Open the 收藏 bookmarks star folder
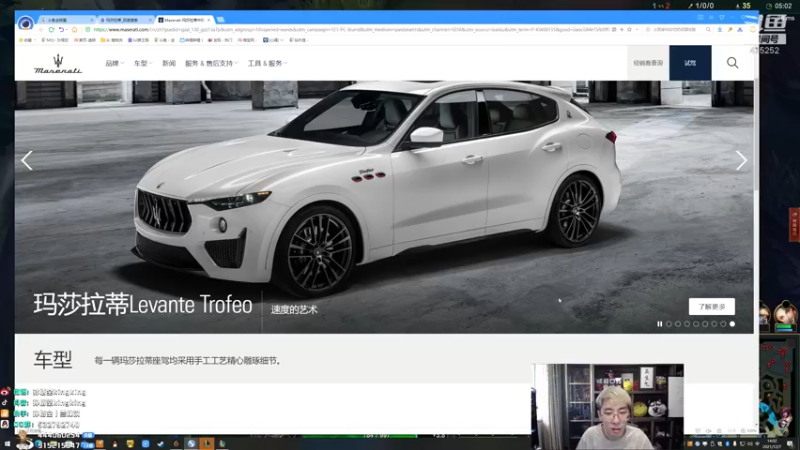This screenshot has width=800, height=450. point(25,40)
